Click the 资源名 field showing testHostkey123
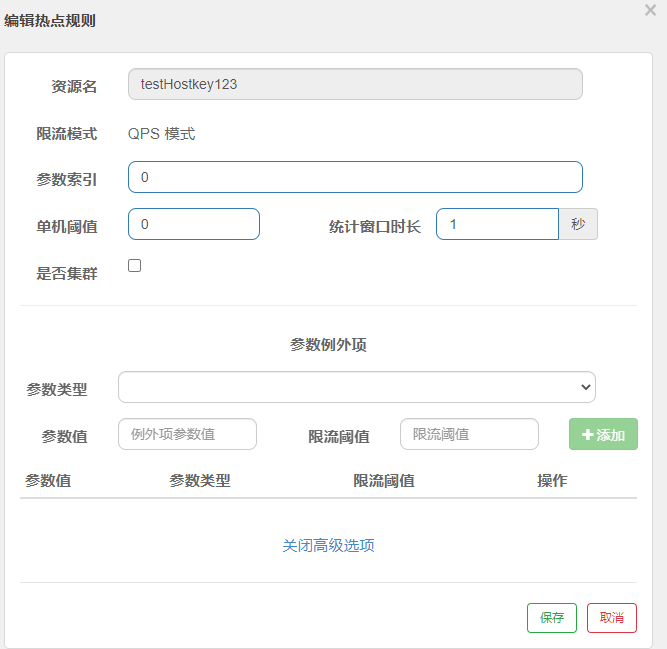 [x=355, y=84]
